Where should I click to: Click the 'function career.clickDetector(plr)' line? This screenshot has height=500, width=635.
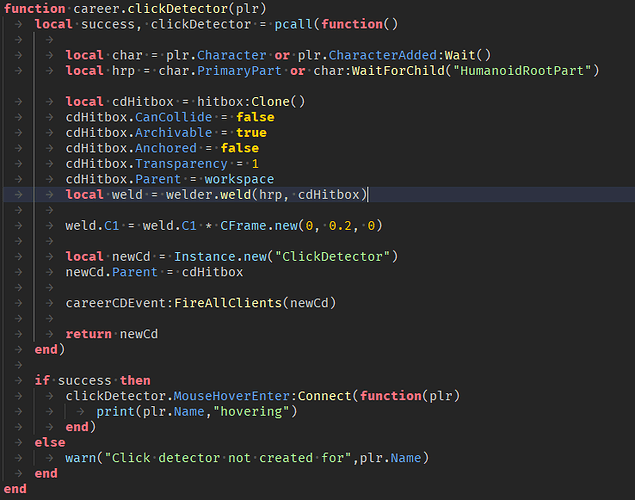coord(135,9)
